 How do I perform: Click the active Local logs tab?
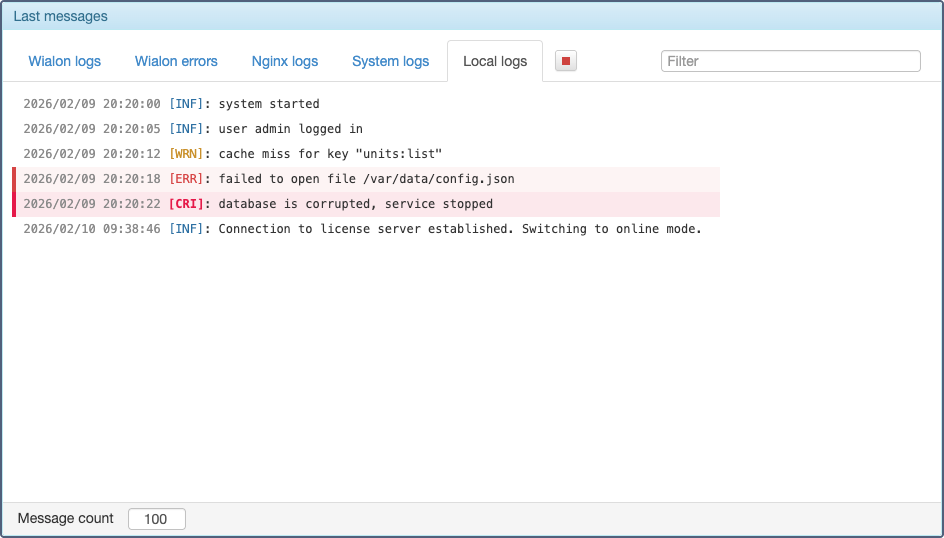(x=495, y=61)
